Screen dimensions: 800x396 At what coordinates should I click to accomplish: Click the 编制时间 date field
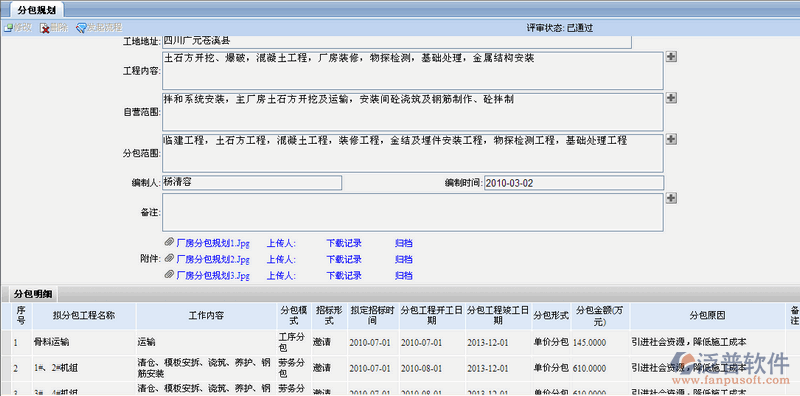pyautogui.click(x=574, y=183)
